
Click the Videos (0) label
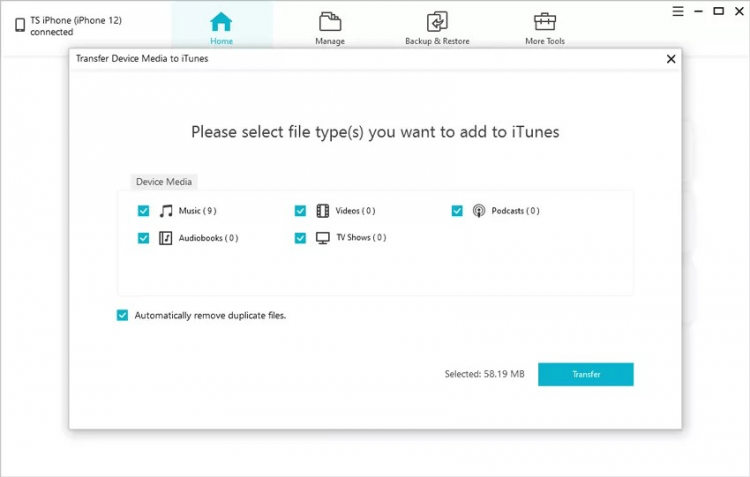pyautogui.click(x=355, y=211)
